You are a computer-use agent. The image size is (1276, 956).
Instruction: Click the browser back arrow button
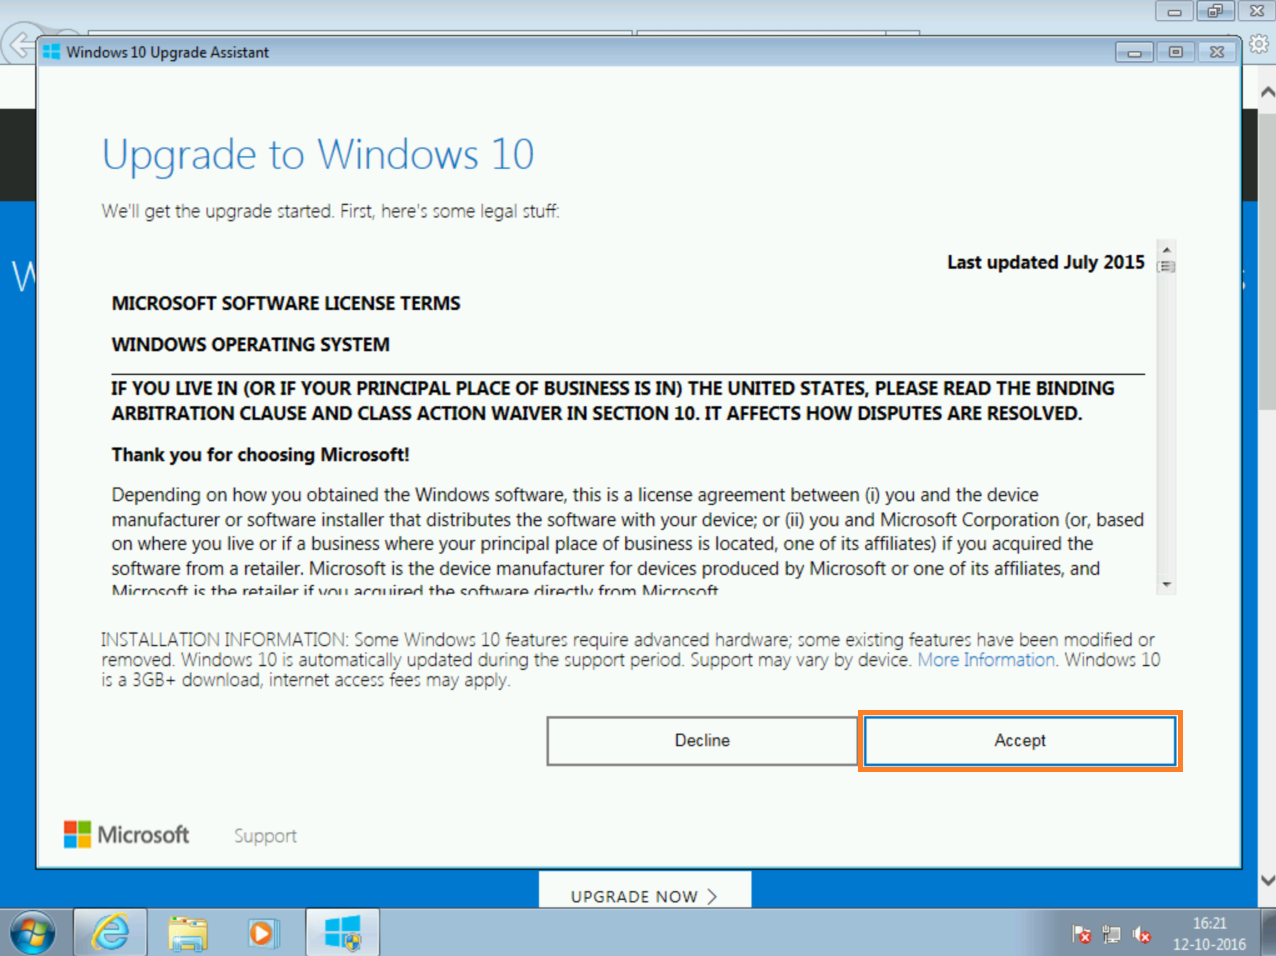[19, 45]
